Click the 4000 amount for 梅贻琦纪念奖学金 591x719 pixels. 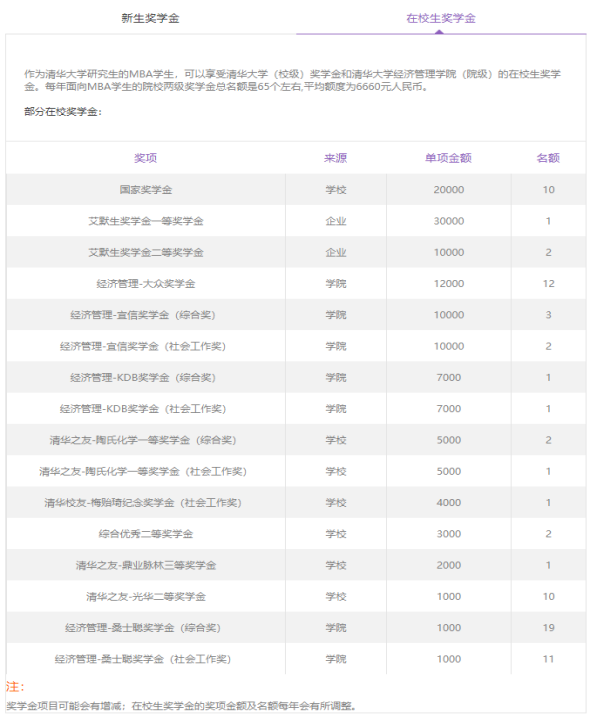[x=449, y=503]
